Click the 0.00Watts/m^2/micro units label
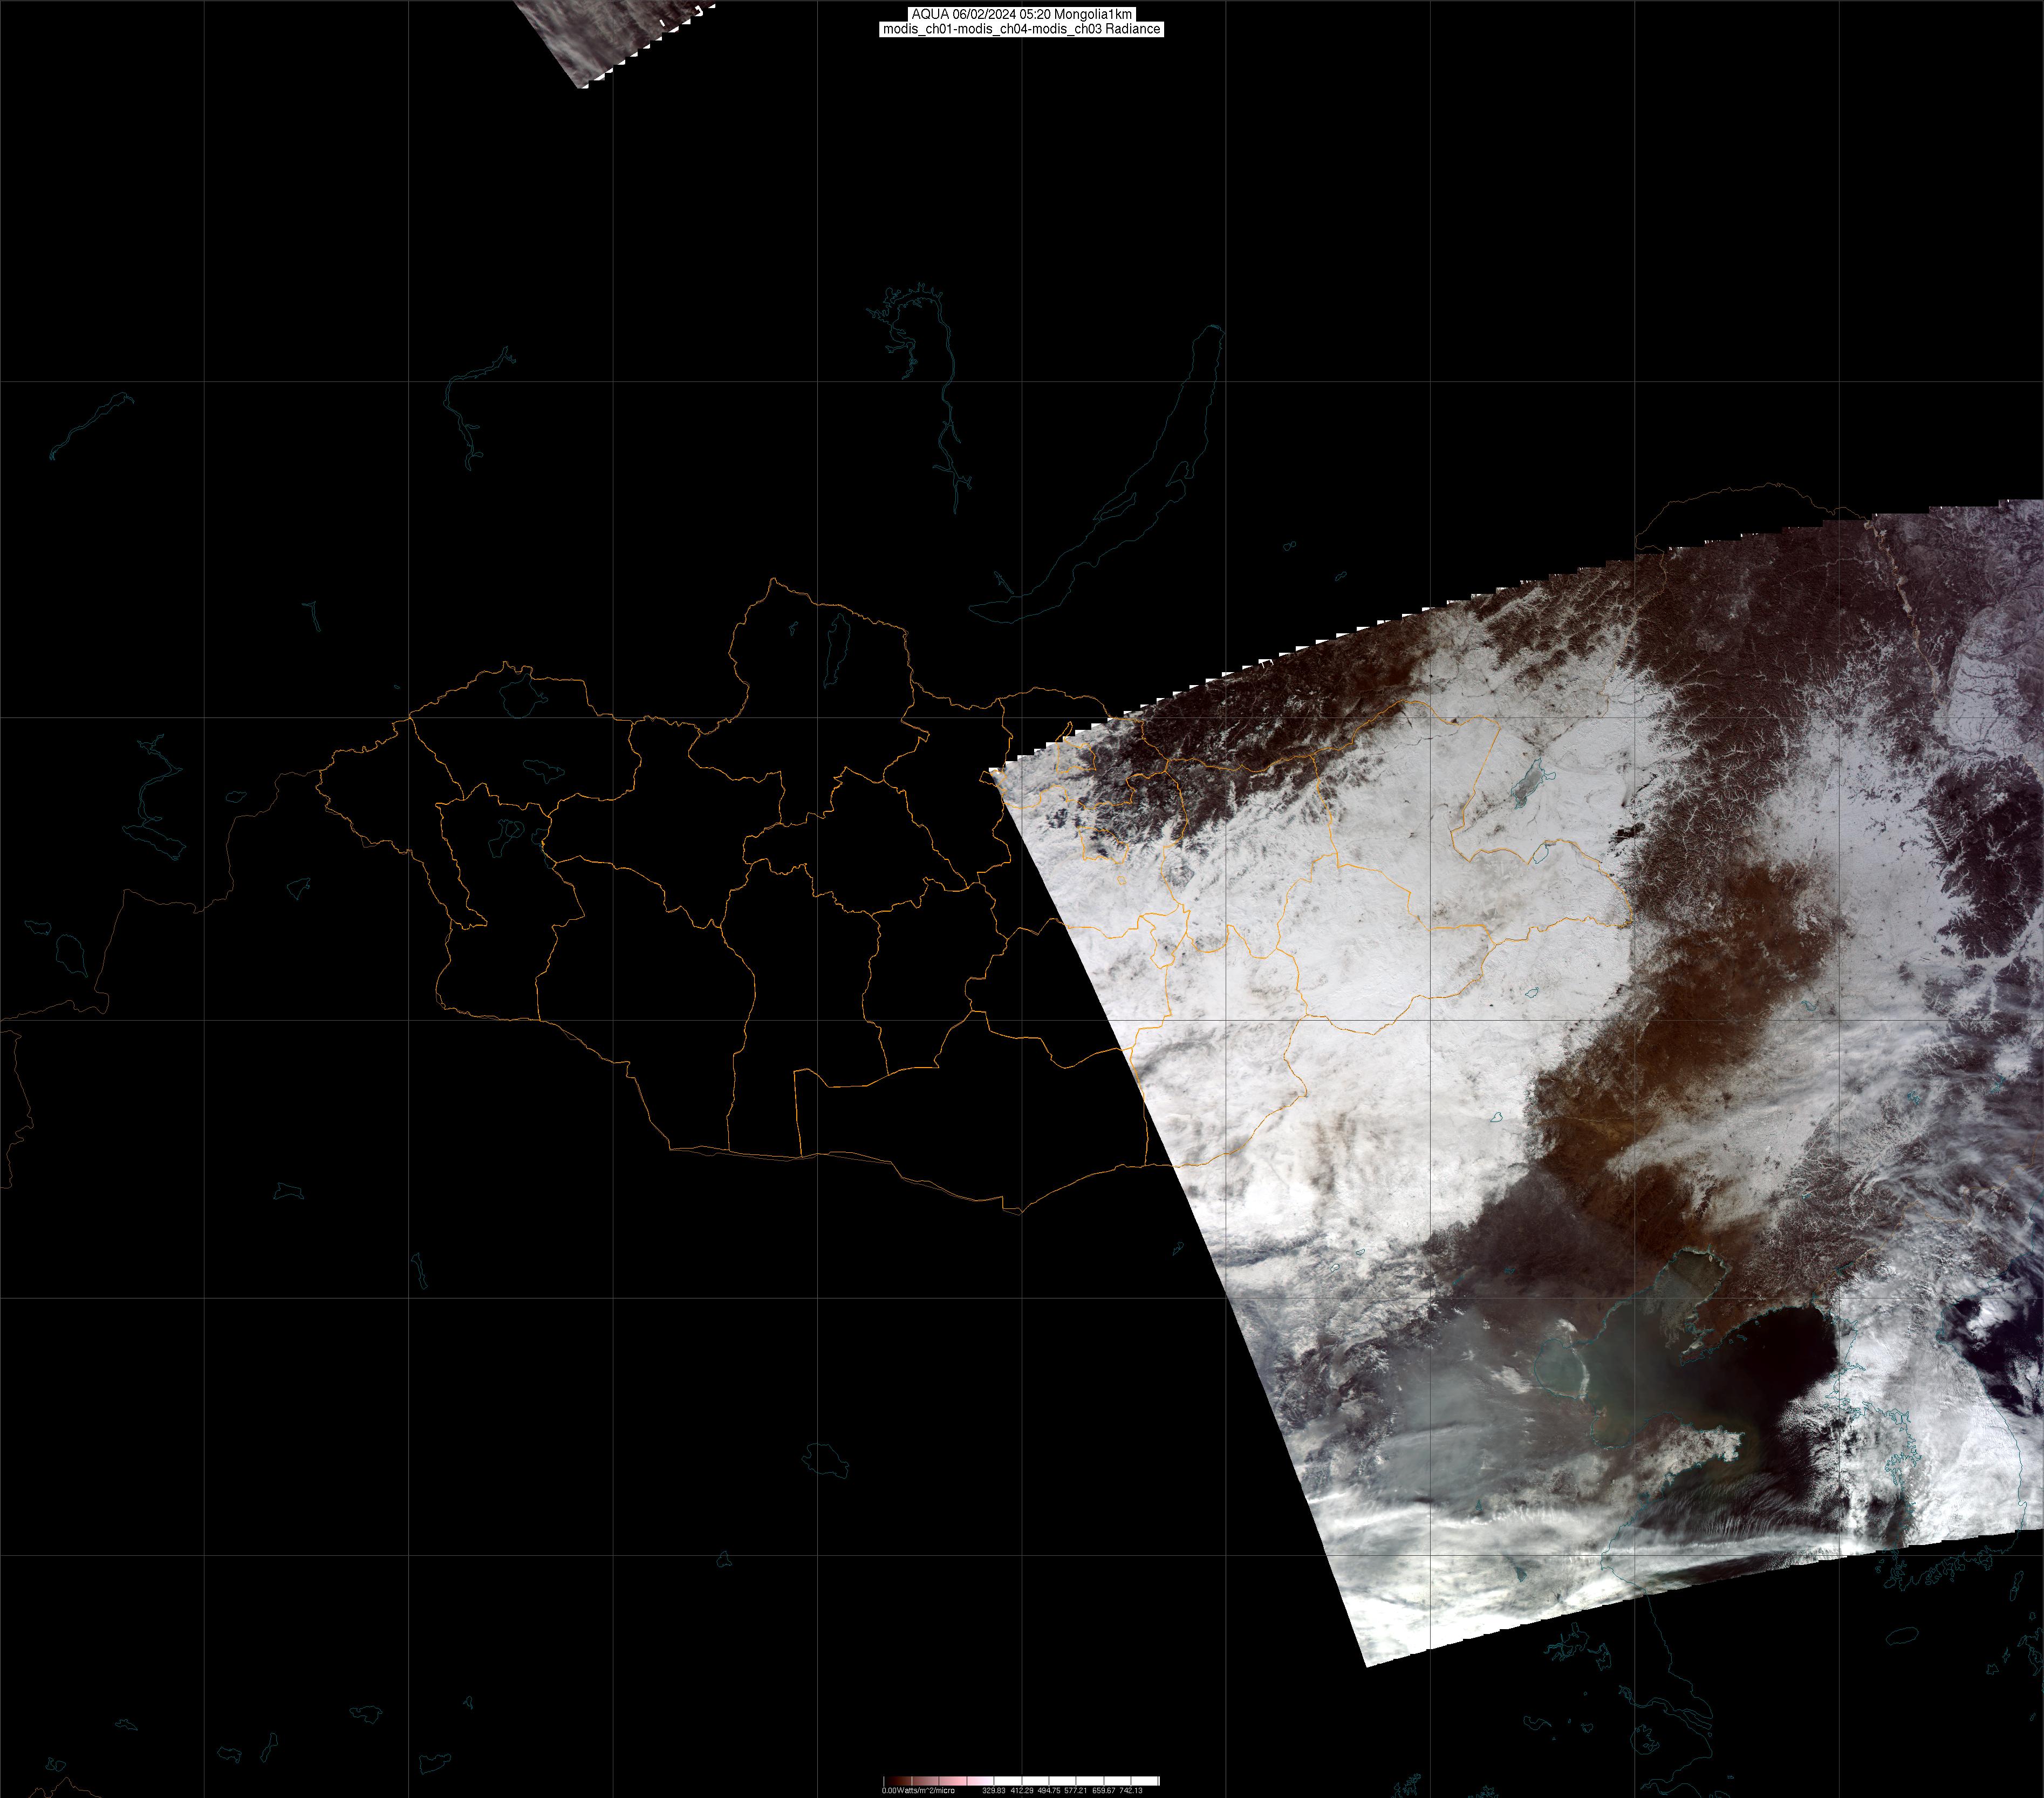Viewport: 2044px width, 1798px height. [918, 1790]
